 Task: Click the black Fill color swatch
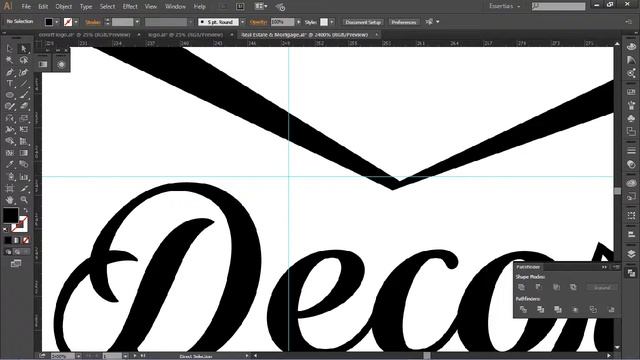[10, 215]
